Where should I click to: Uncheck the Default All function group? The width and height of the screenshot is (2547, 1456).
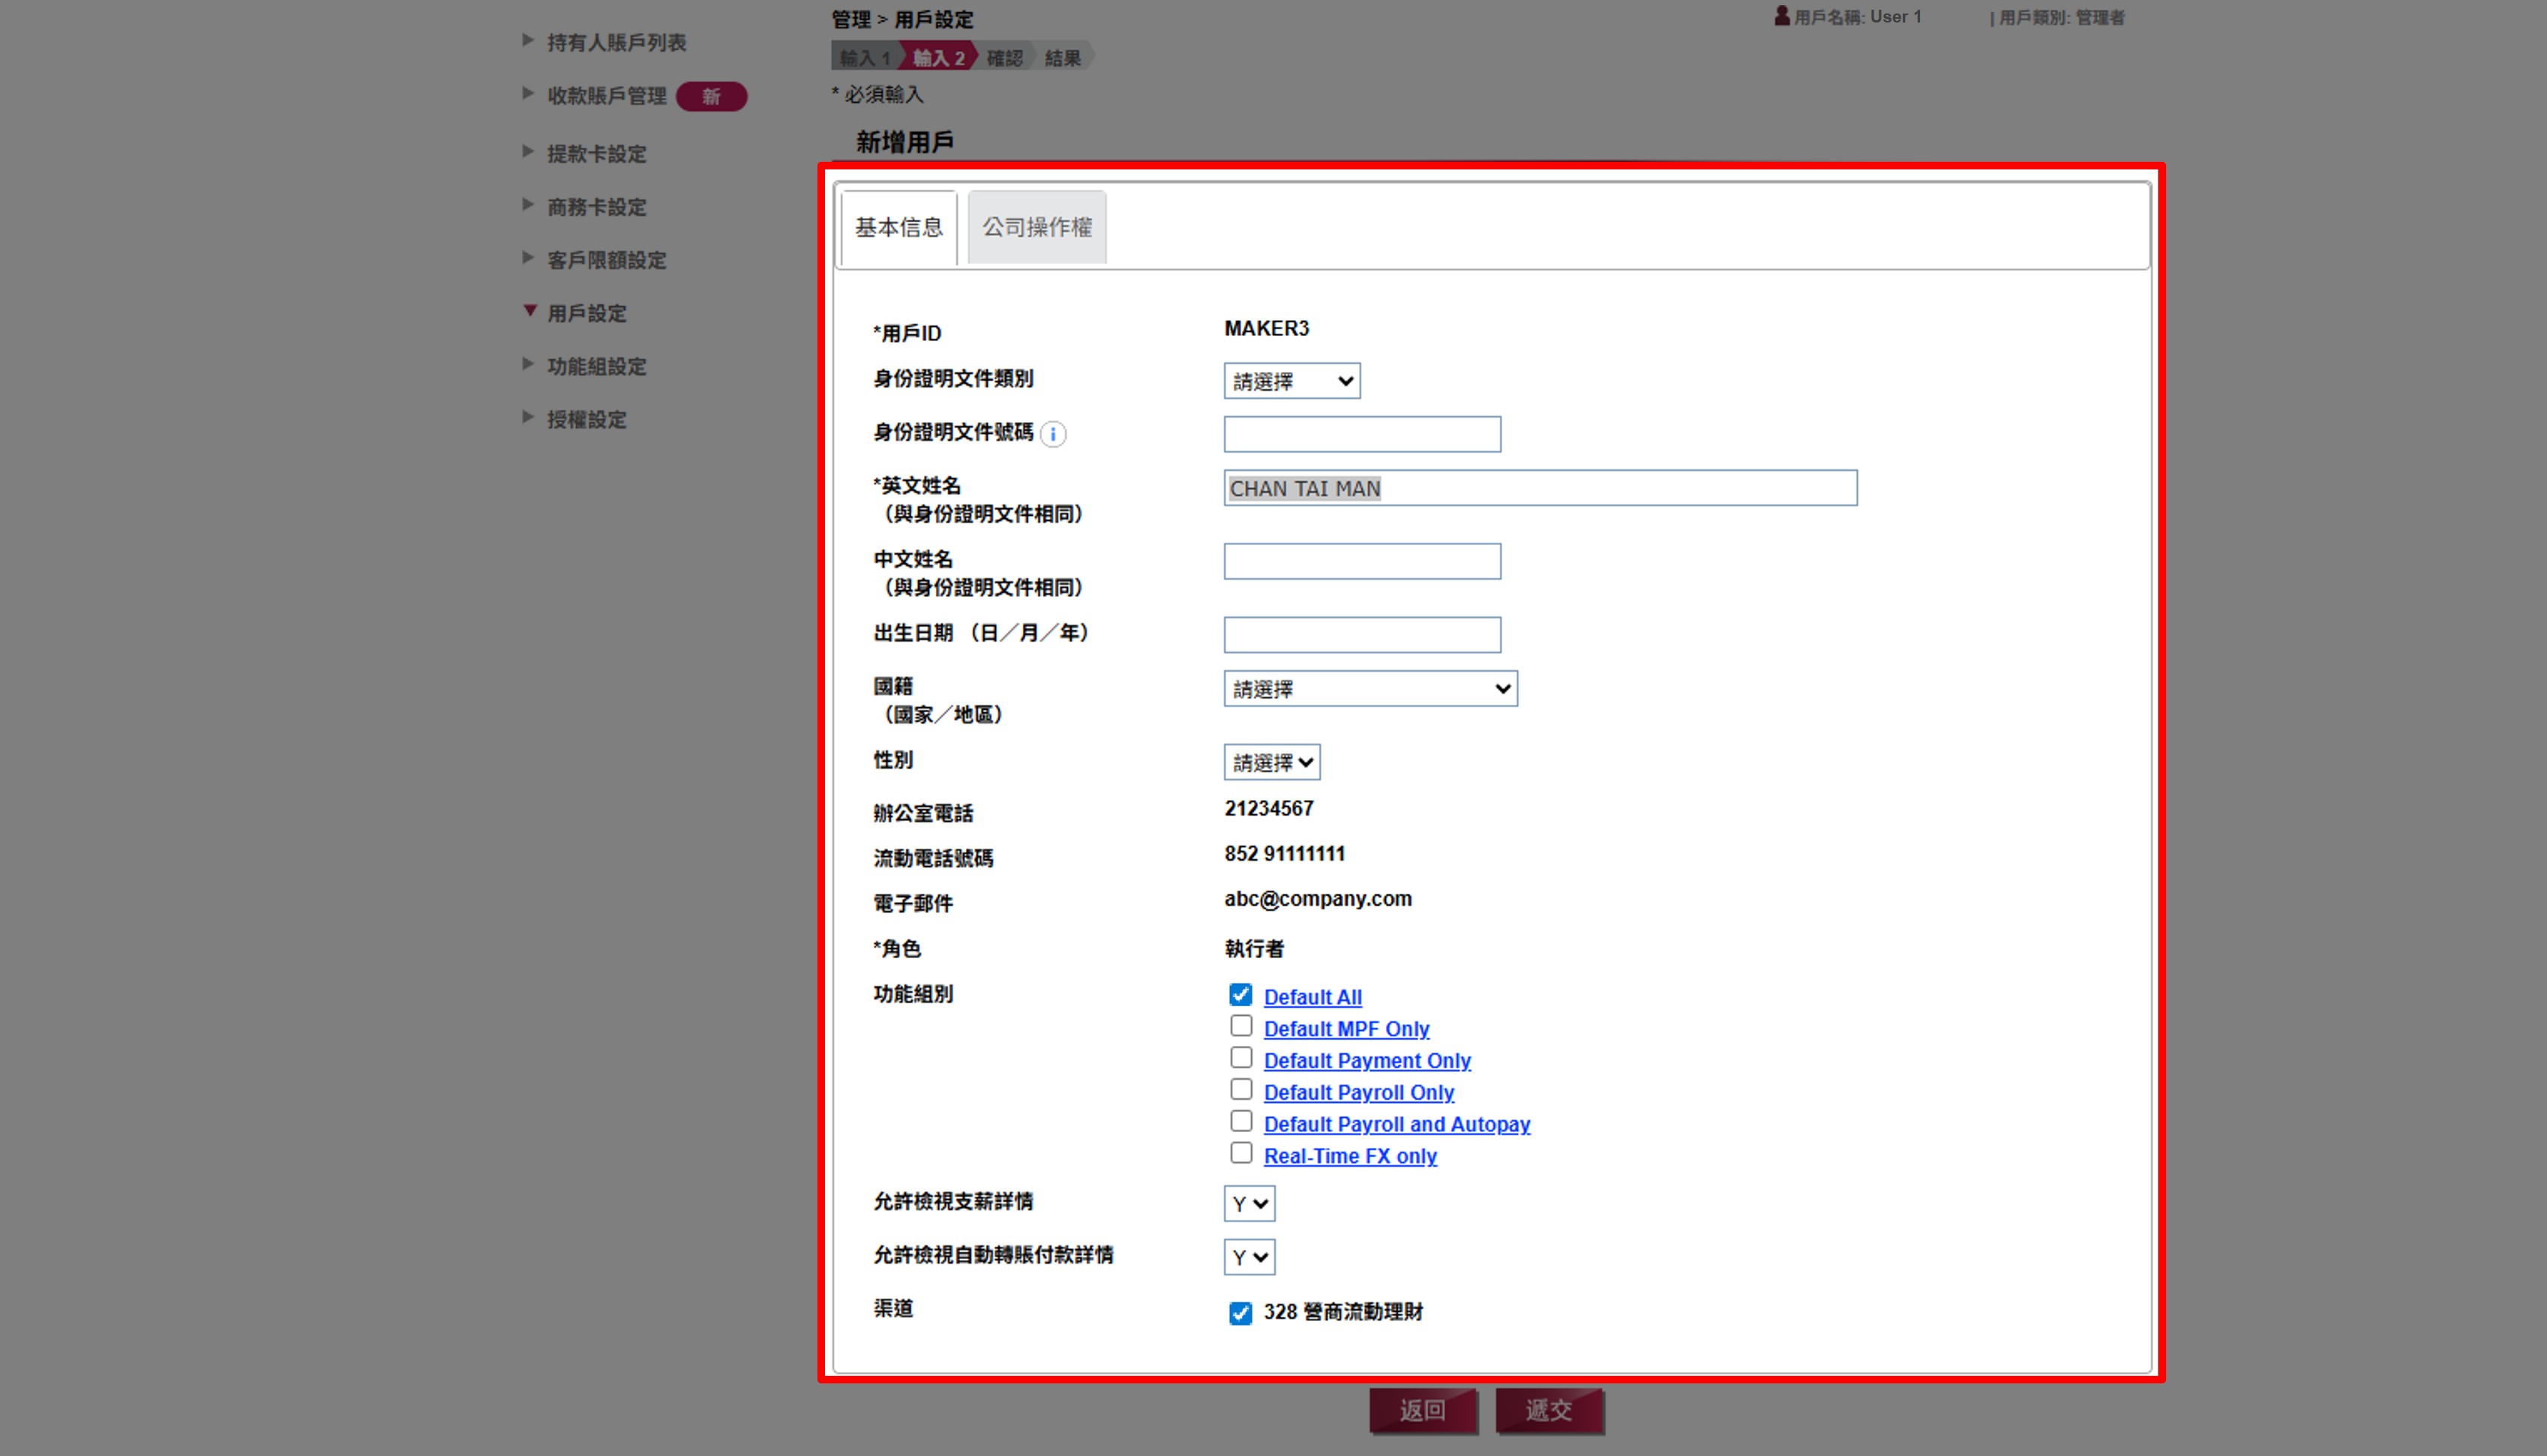tap(1240, 994)
